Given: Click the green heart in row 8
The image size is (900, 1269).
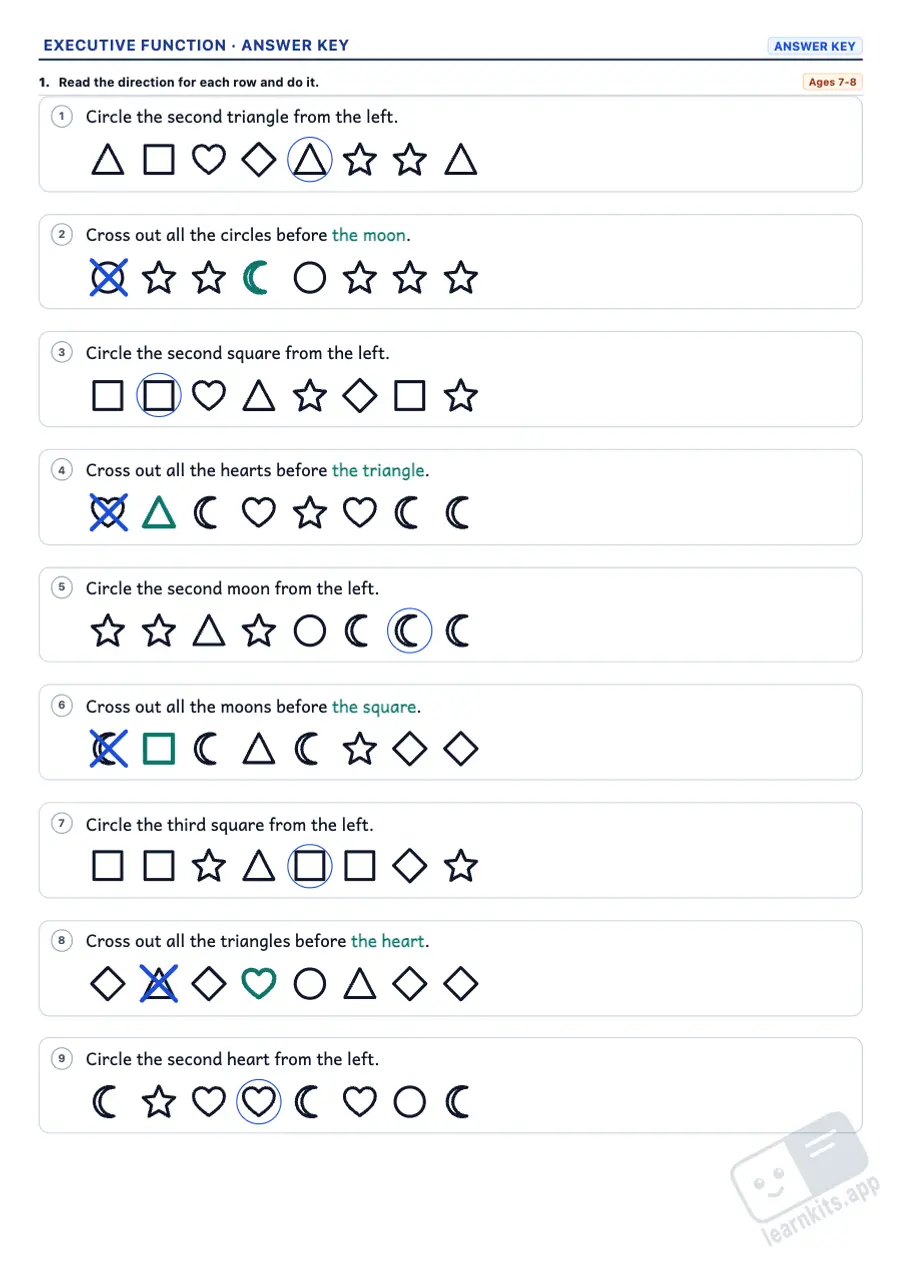Looking at the screenshot, I should pos(259,984).
